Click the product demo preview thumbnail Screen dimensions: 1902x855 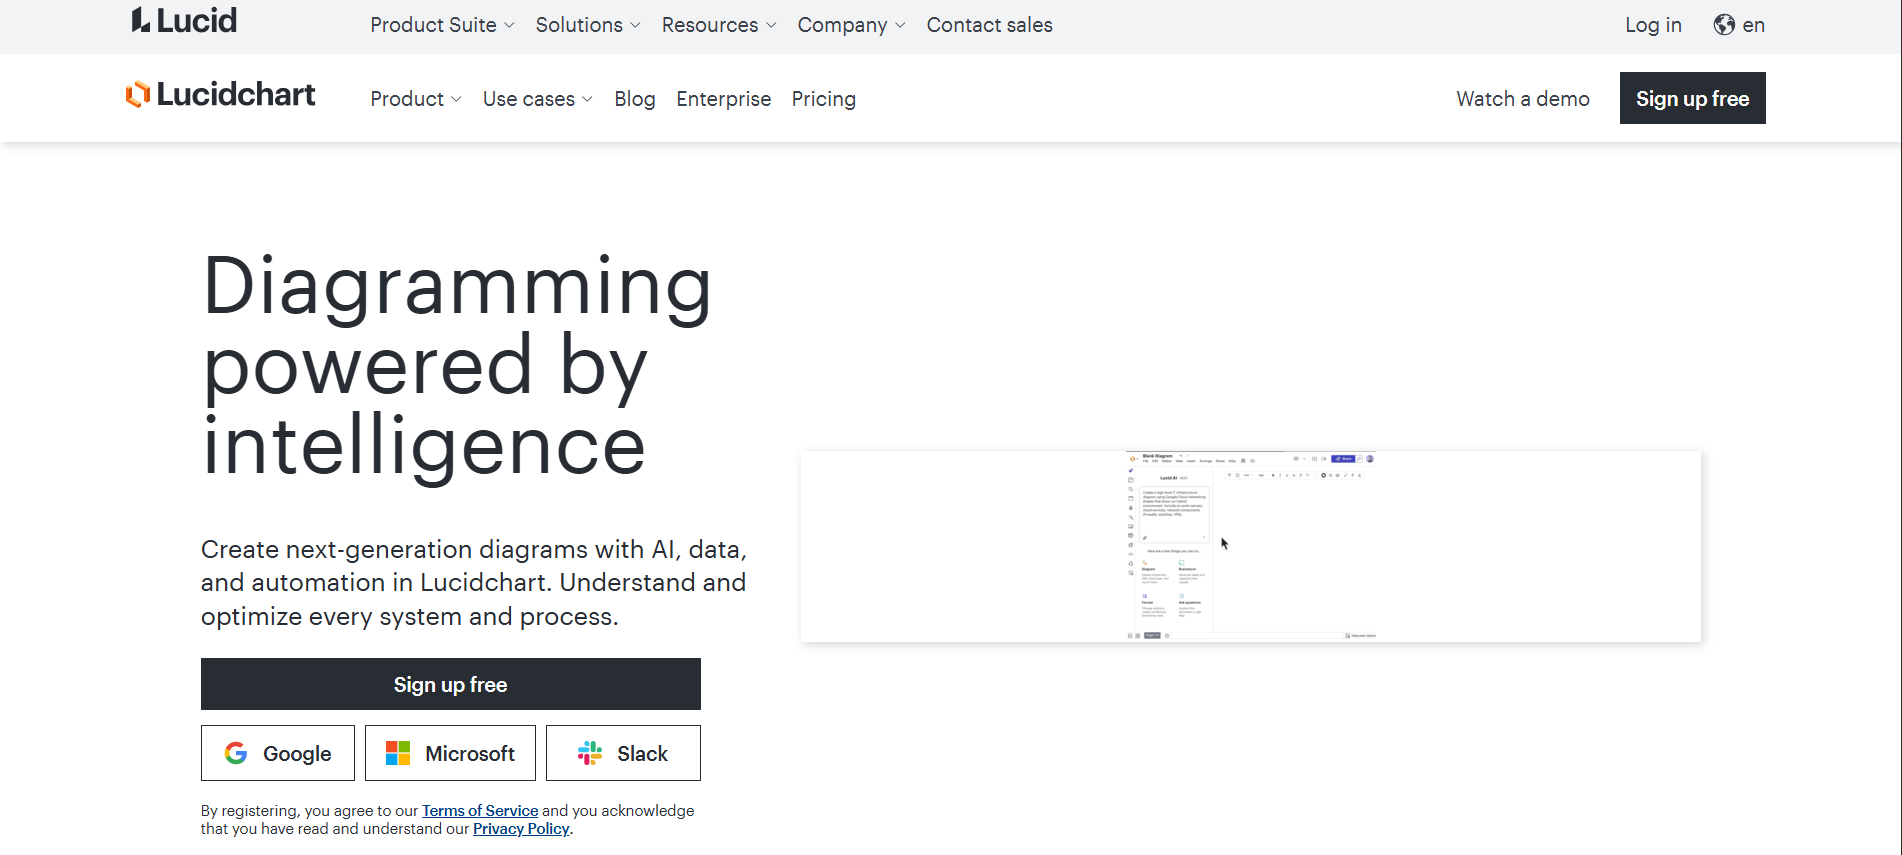[1251, 546]
